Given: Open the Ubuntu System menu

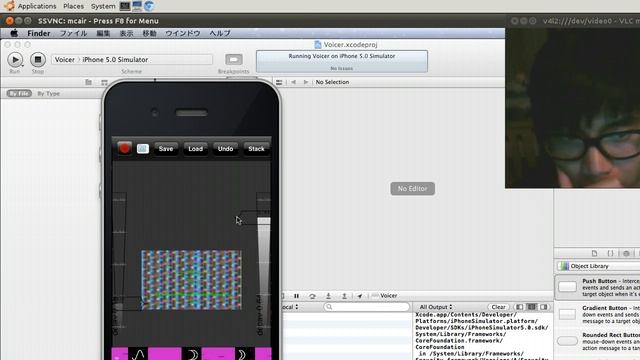Looking at the screenshot, I should [x=103, y=6].
